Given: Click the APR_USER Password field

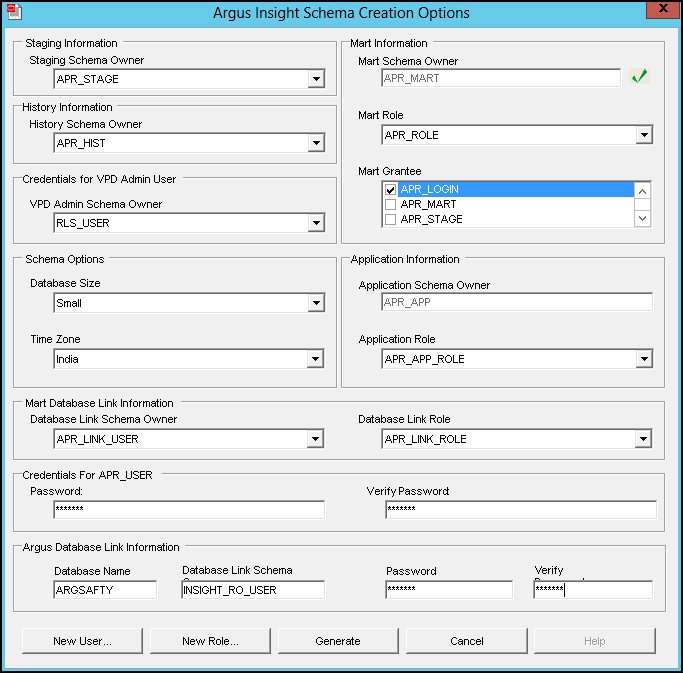Looking at the screenshot, I should click(189, 509).
